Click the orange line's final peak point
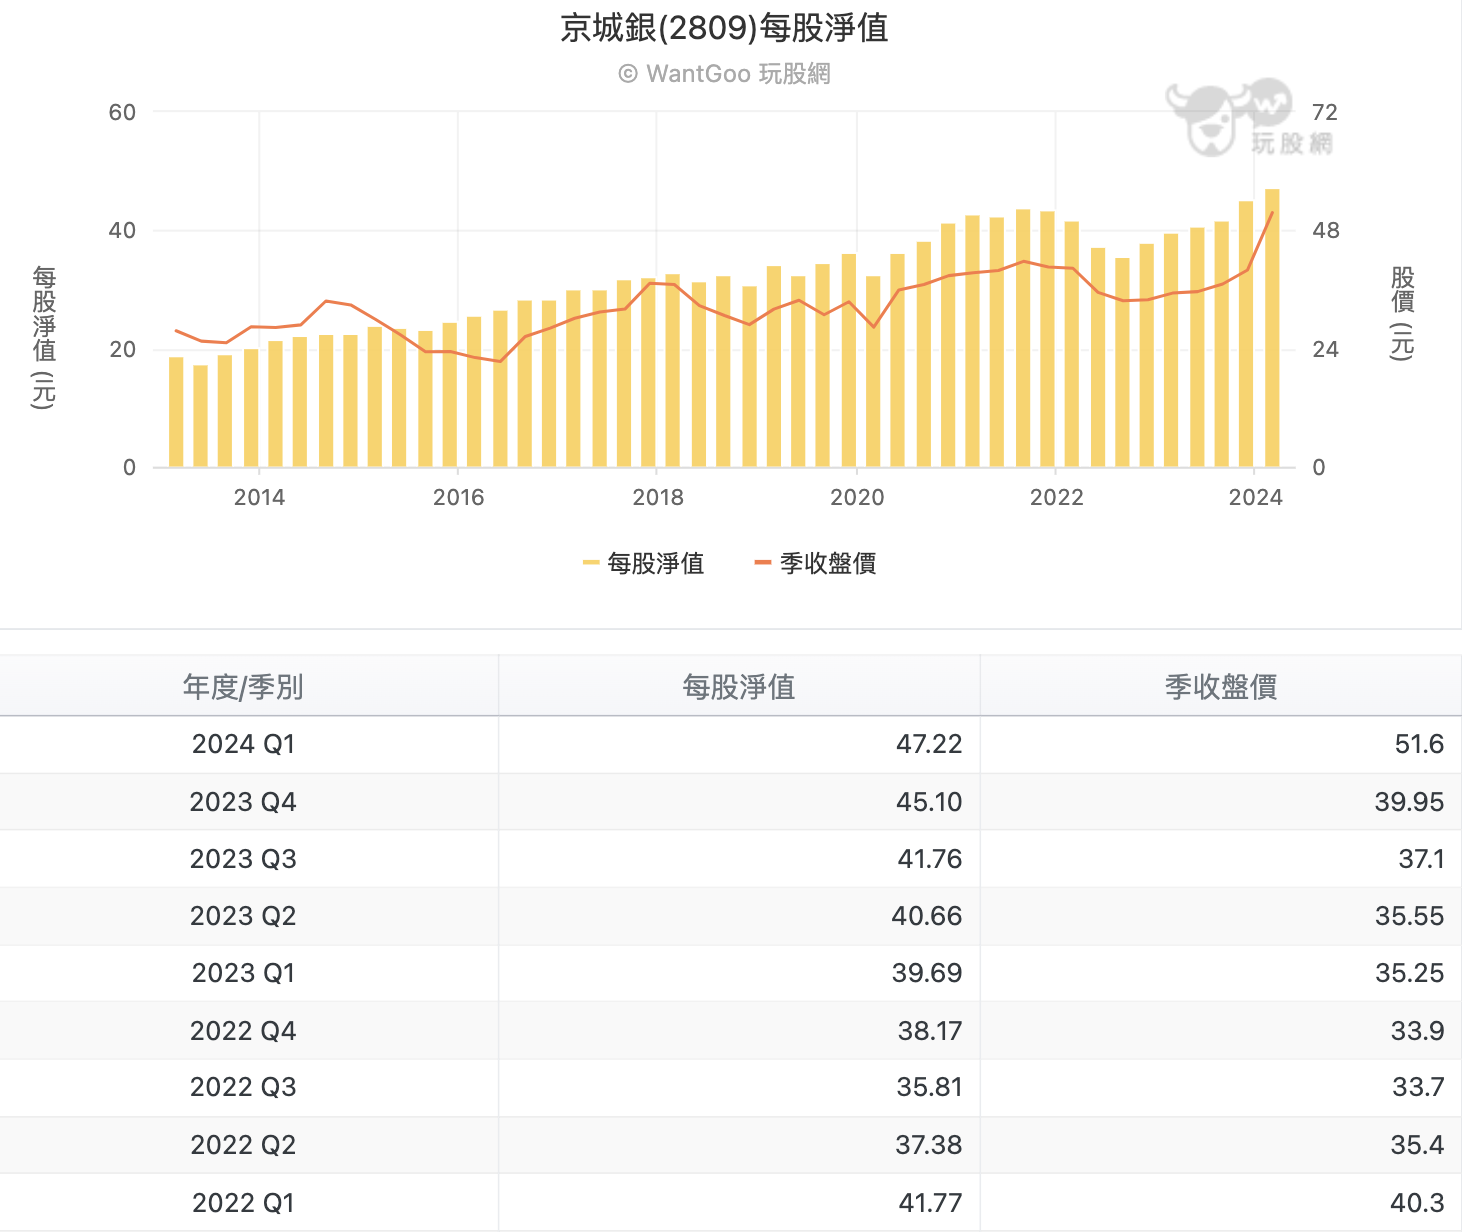This screenshot has width=1462, height=1232. coord(1272,213)
